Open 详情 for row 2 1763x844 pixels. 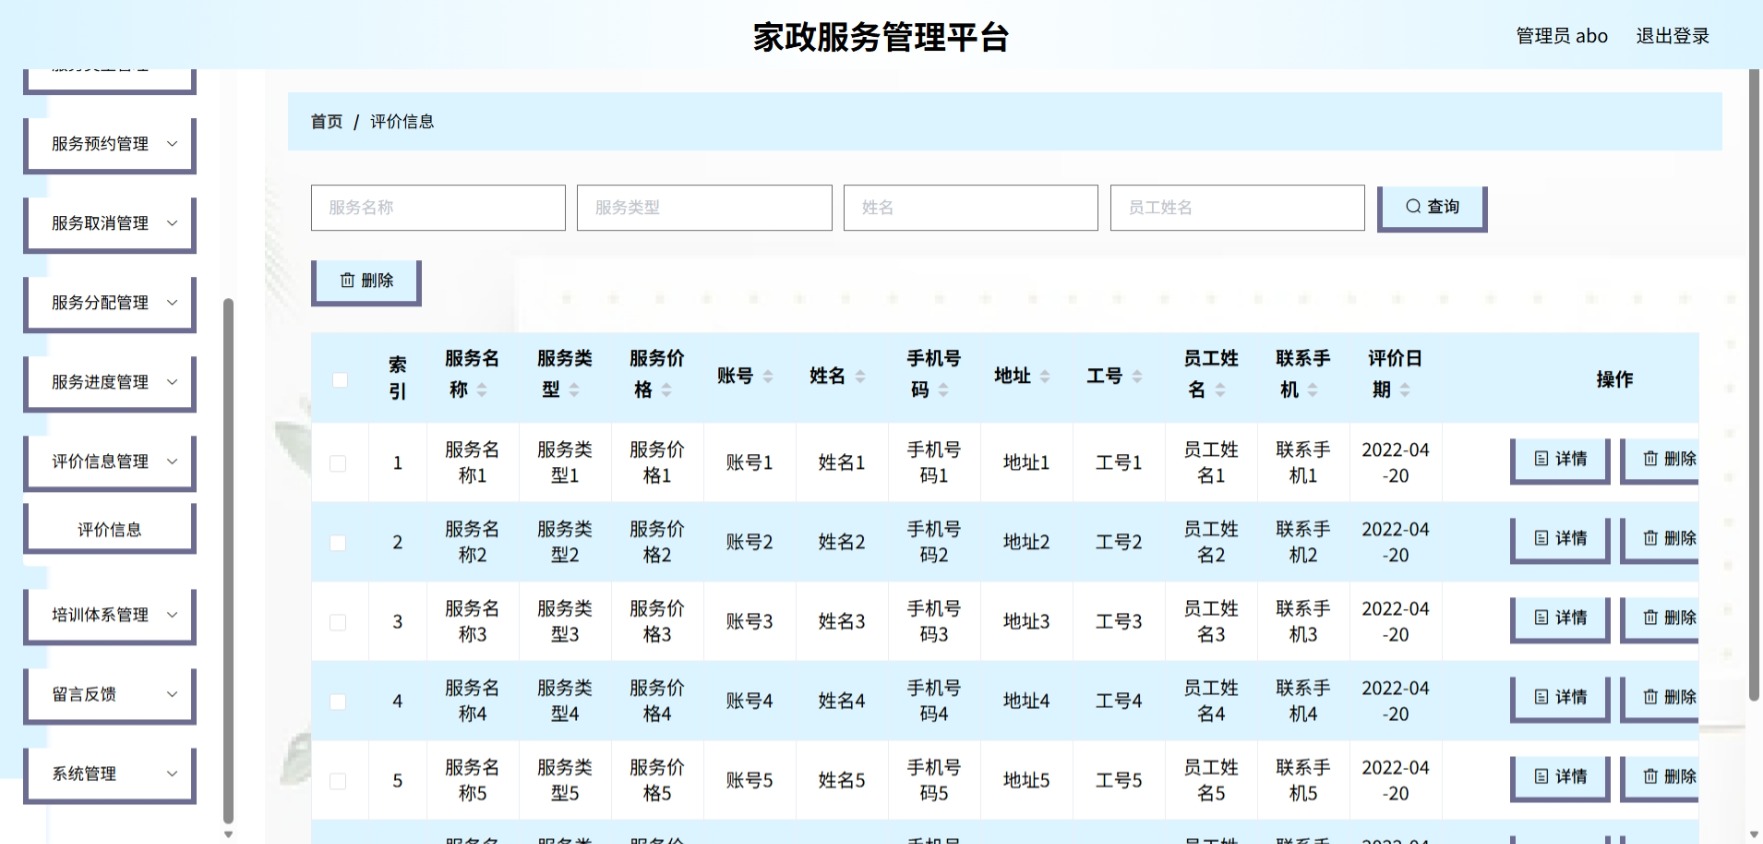pos(1560,540)
